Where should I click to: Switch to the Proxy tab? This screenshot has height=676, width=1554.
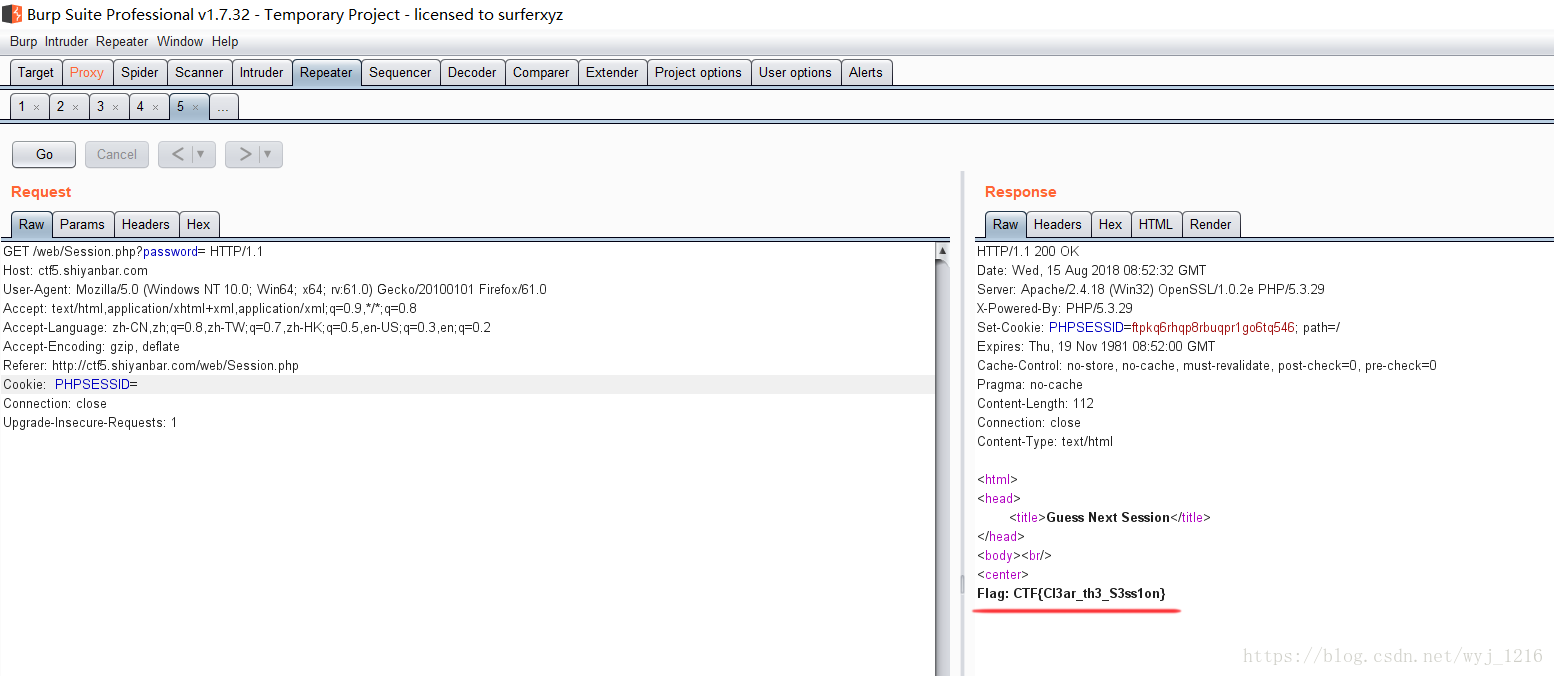[x=87, y=72]
